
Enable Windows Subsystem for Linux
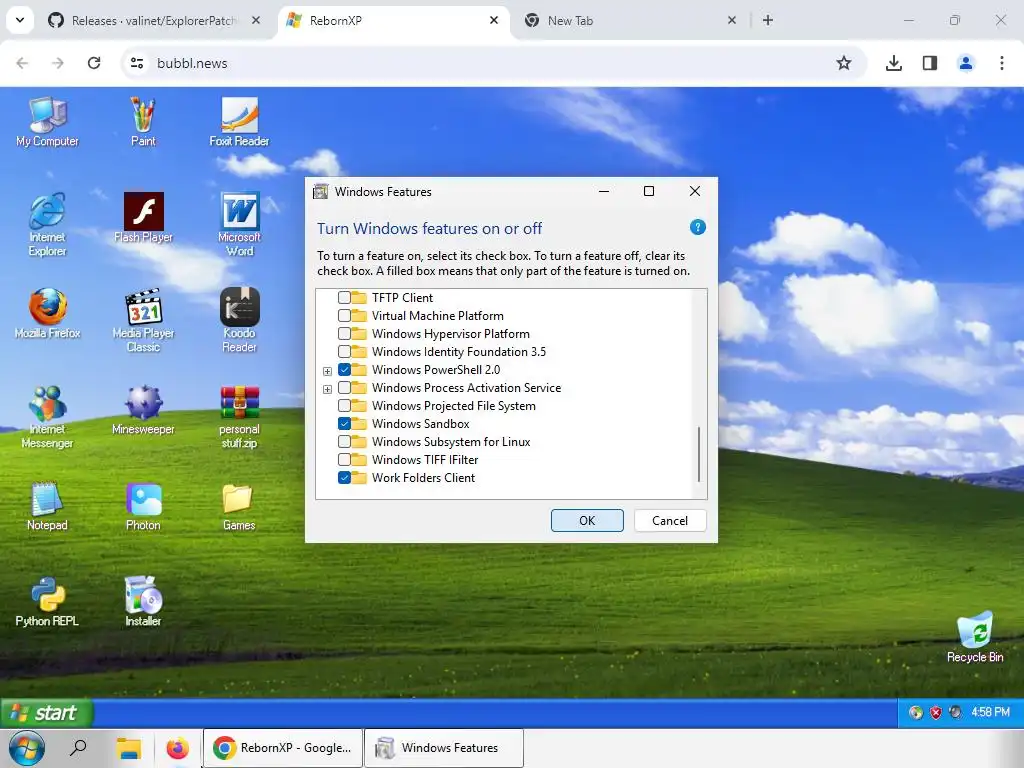[x=344, y=441]
